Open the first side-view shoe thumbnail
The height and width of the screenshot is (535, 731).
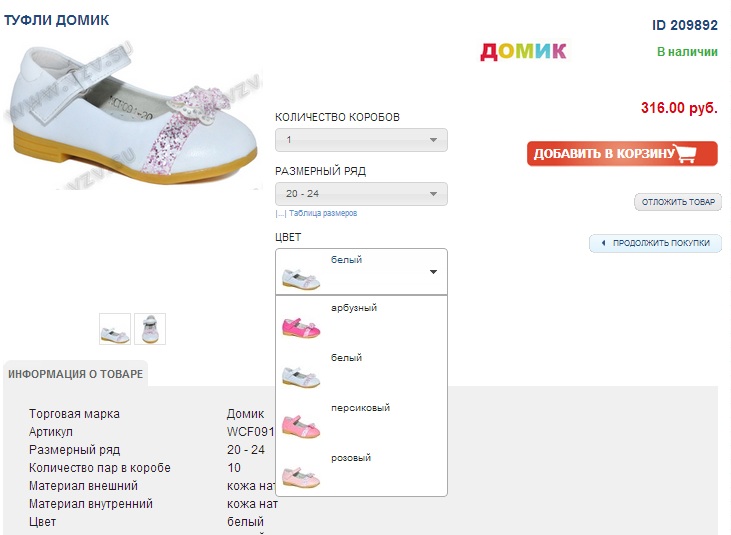tap(115, 329)
